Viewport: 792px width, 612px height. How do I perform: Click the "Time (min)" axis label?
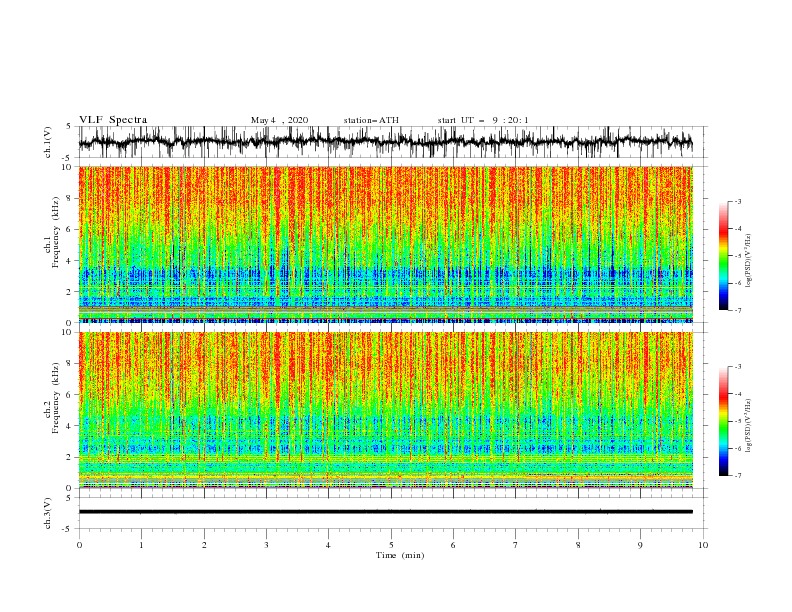tap(400, 555)
